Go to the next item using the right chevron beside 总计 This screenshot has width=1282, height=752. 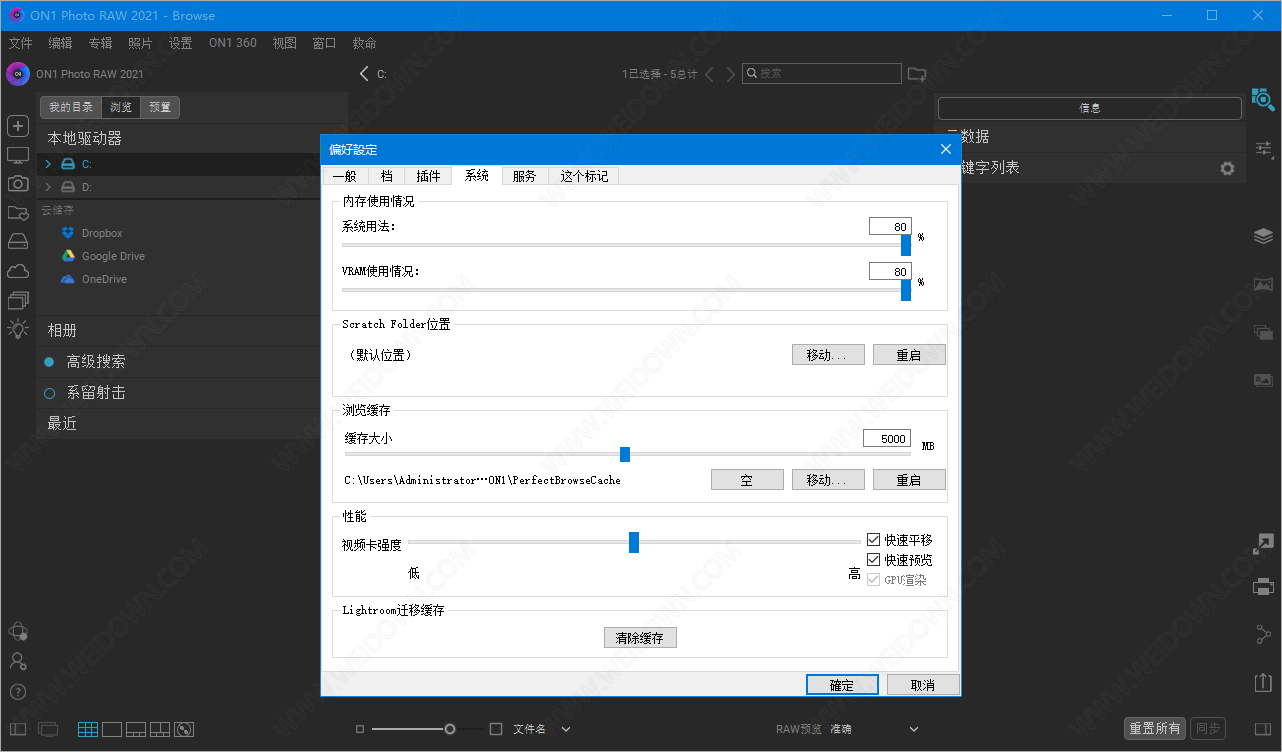click(731, 74)
